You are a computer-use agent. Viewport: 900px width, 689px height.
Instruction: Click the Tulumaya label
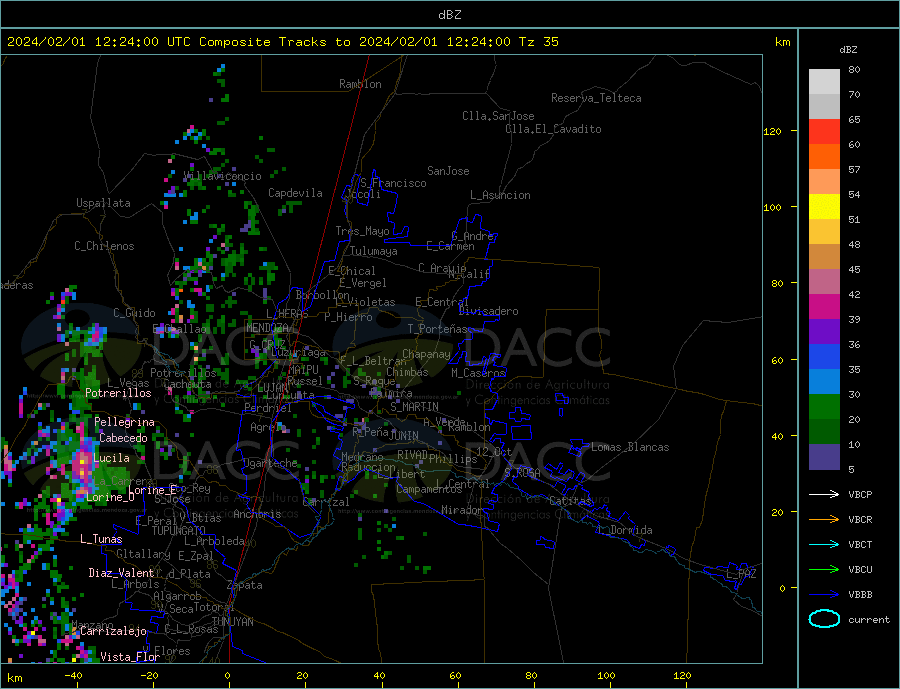point(374,251)
